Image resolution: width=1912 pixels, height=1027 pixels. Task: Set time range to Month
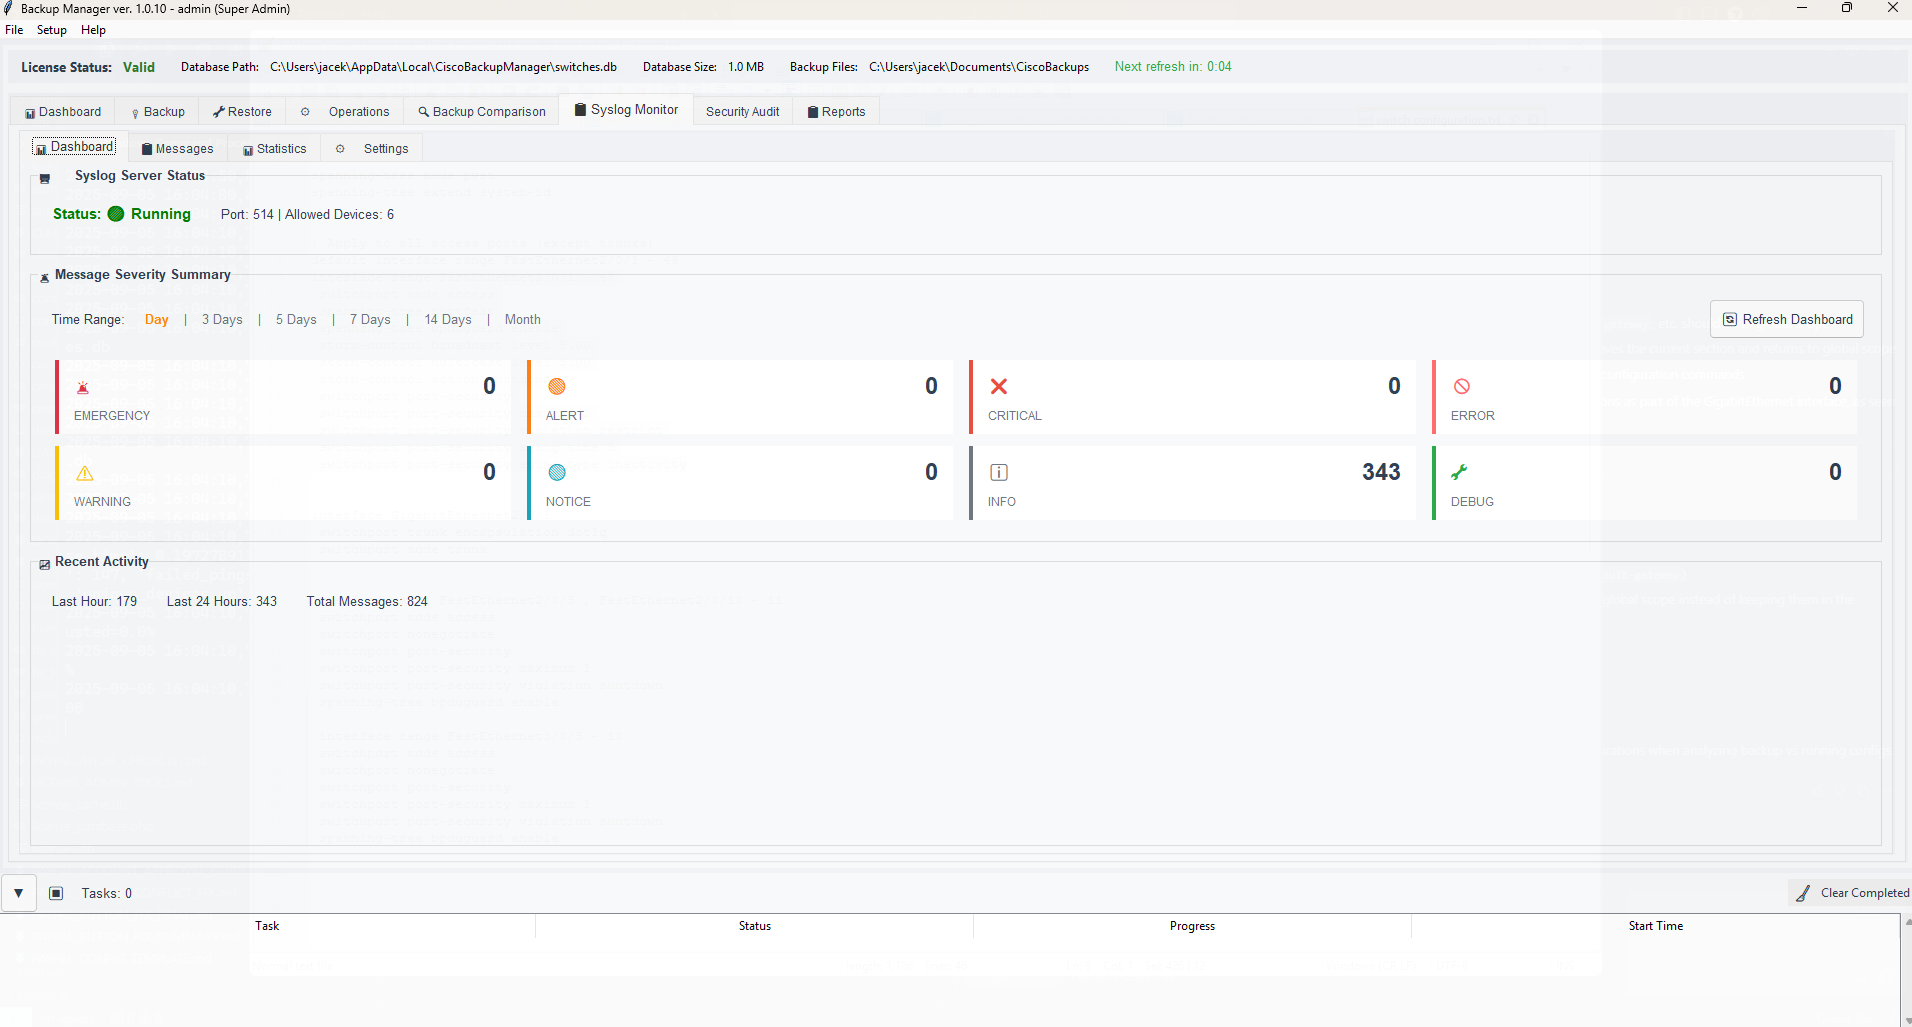coord(522,320)
